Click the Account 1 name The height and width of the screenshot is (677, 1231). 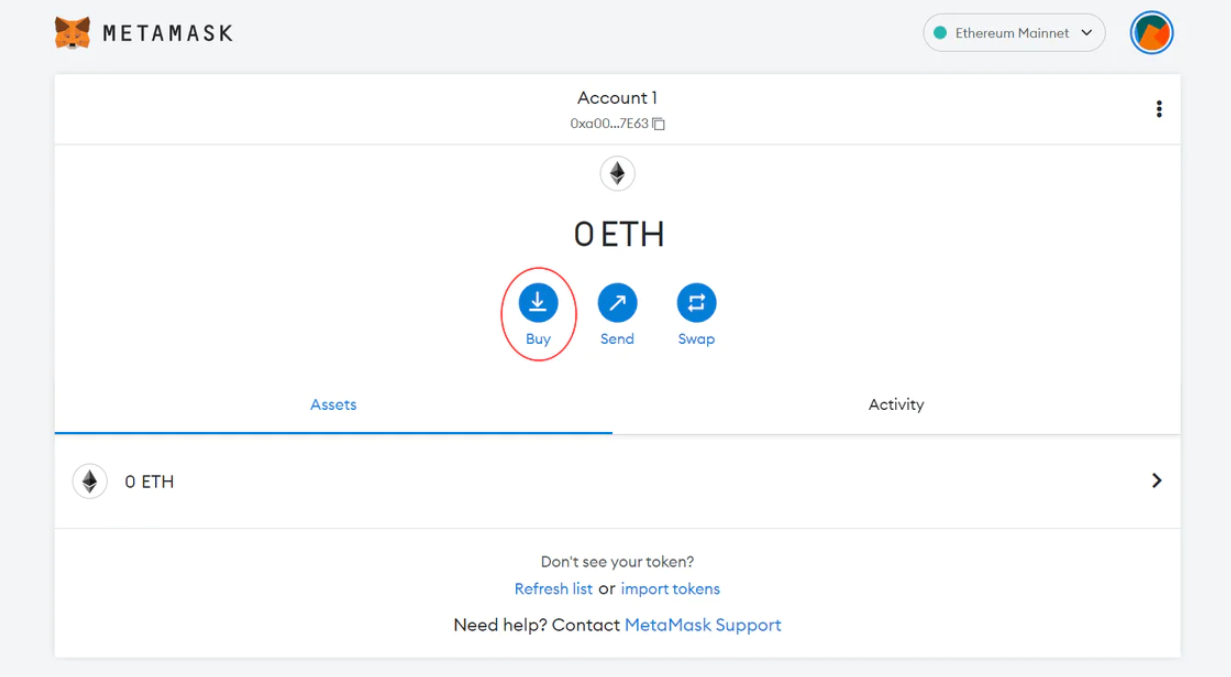(x=617, y=98)
